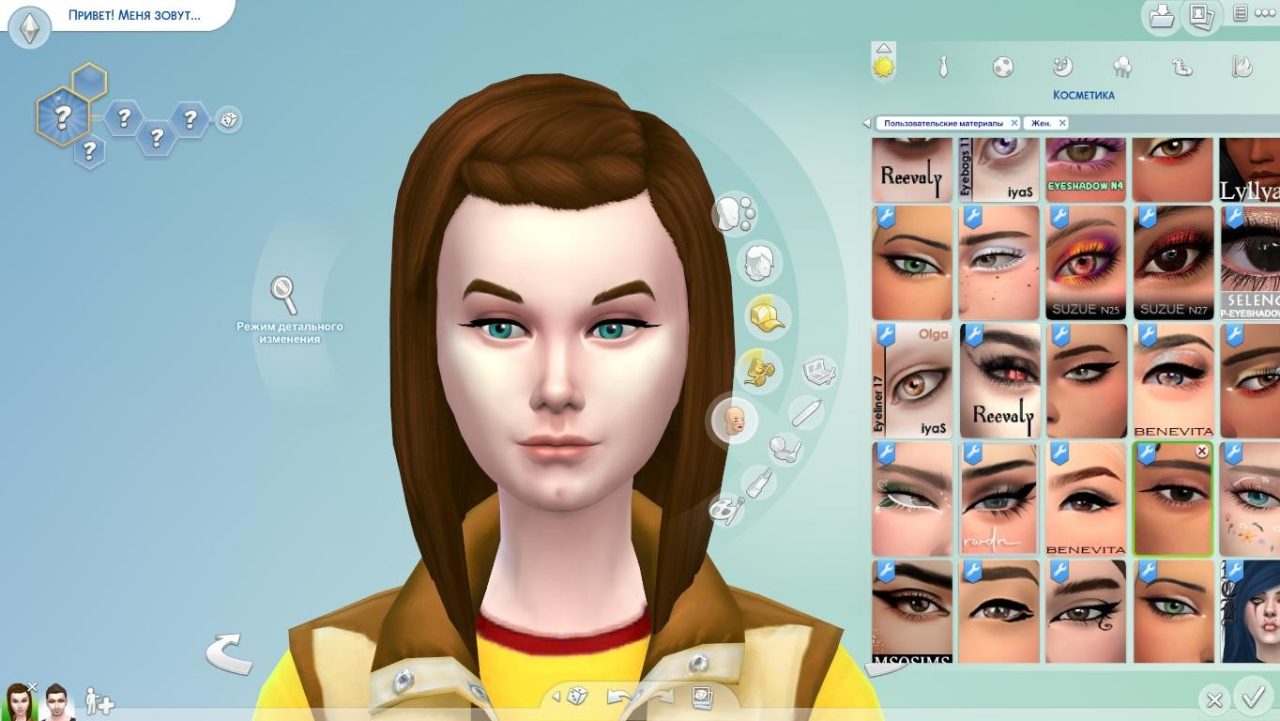Viewport: 1280px width, 721px height.
Task: Randomize Sim with bottom dice icon
Action: (x=577, y=695)
